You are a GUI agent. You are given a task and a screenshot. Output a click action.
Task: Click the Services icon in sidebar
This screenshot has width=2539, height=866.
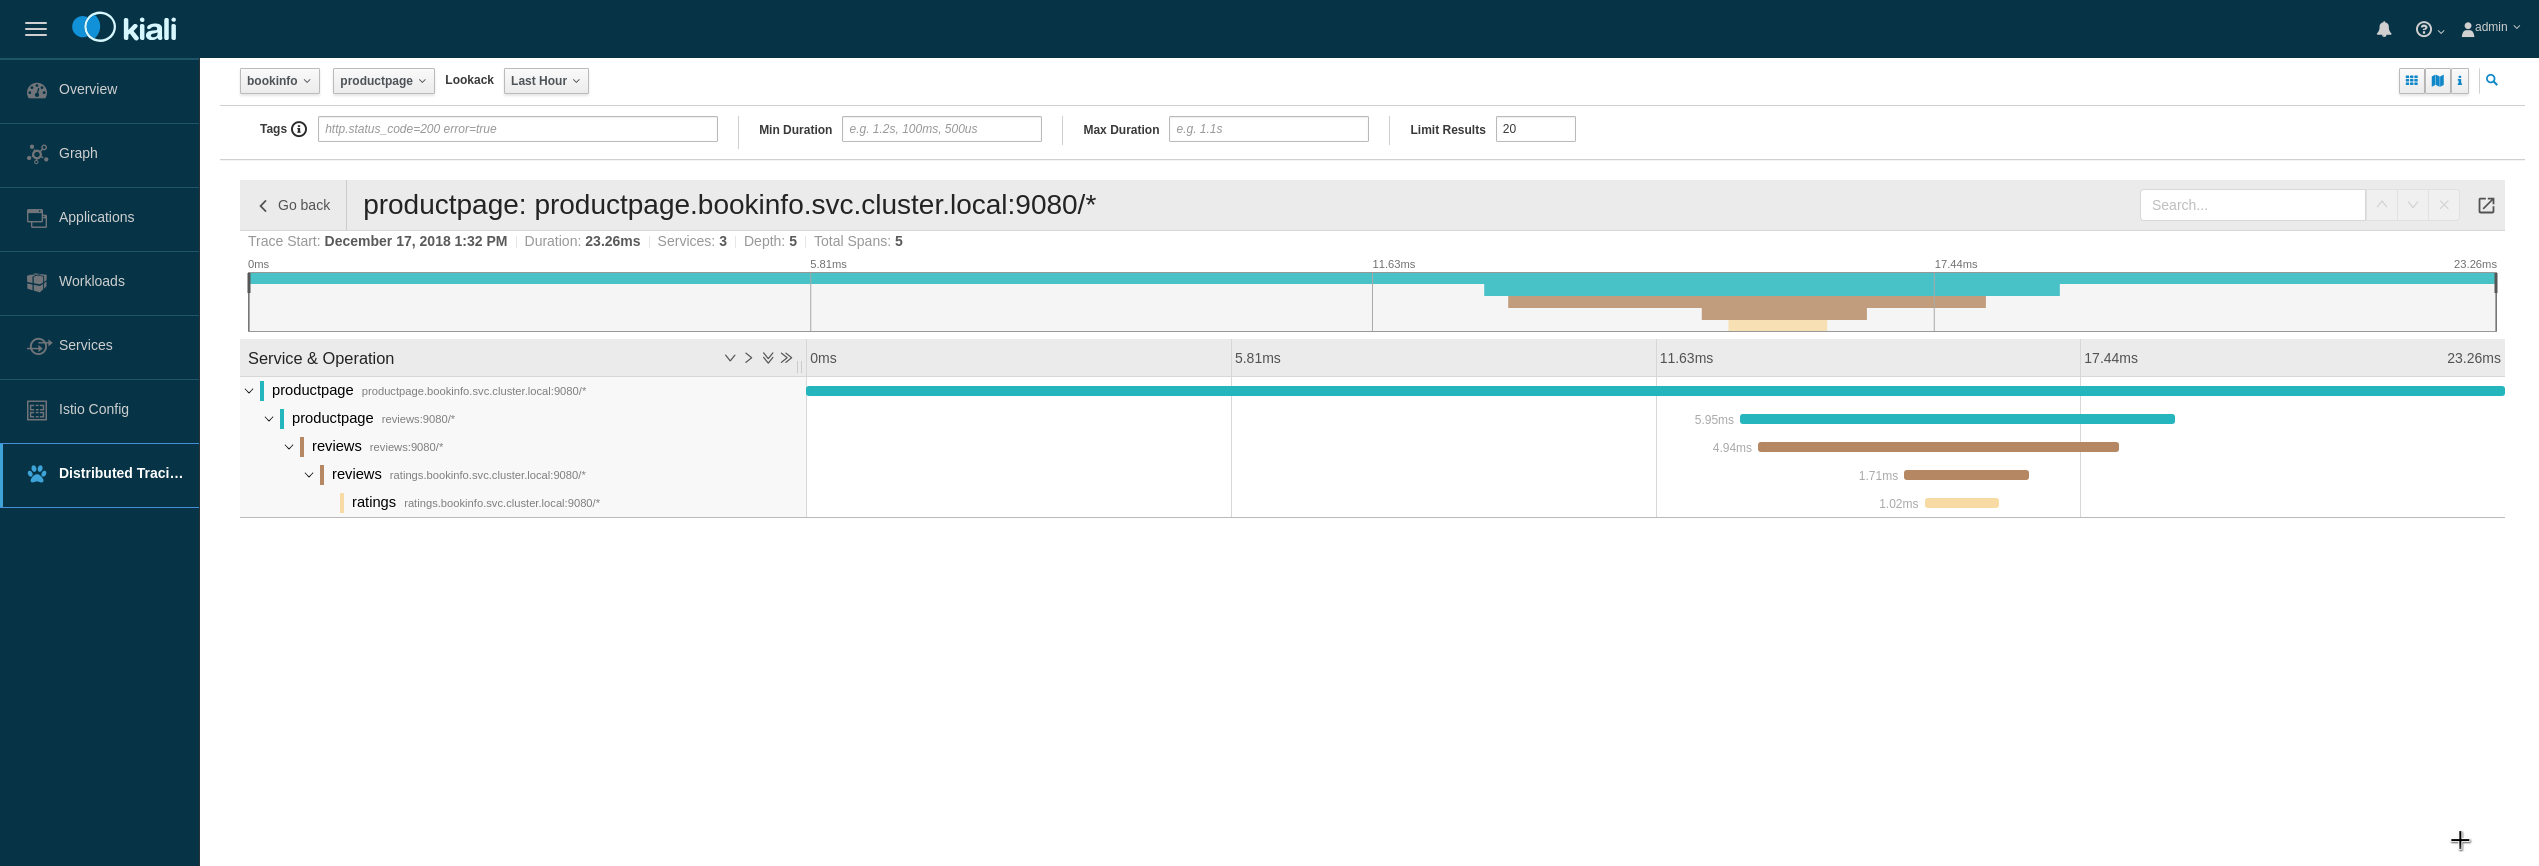[39, 346]
